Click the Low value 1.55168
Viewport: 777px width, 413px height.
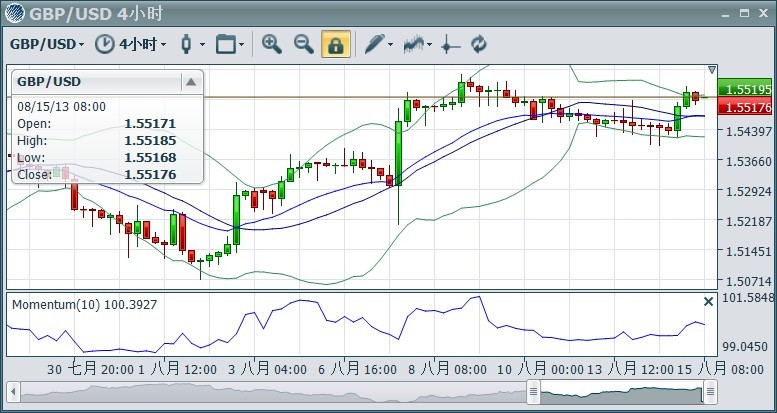coord(150,158)
